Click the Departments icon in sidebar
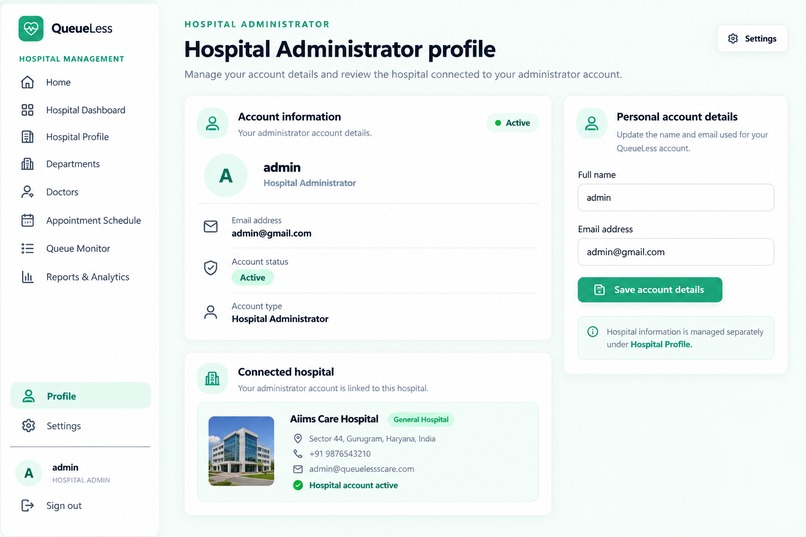This screenshot has width=806, height=537. [x=27, y=164]
